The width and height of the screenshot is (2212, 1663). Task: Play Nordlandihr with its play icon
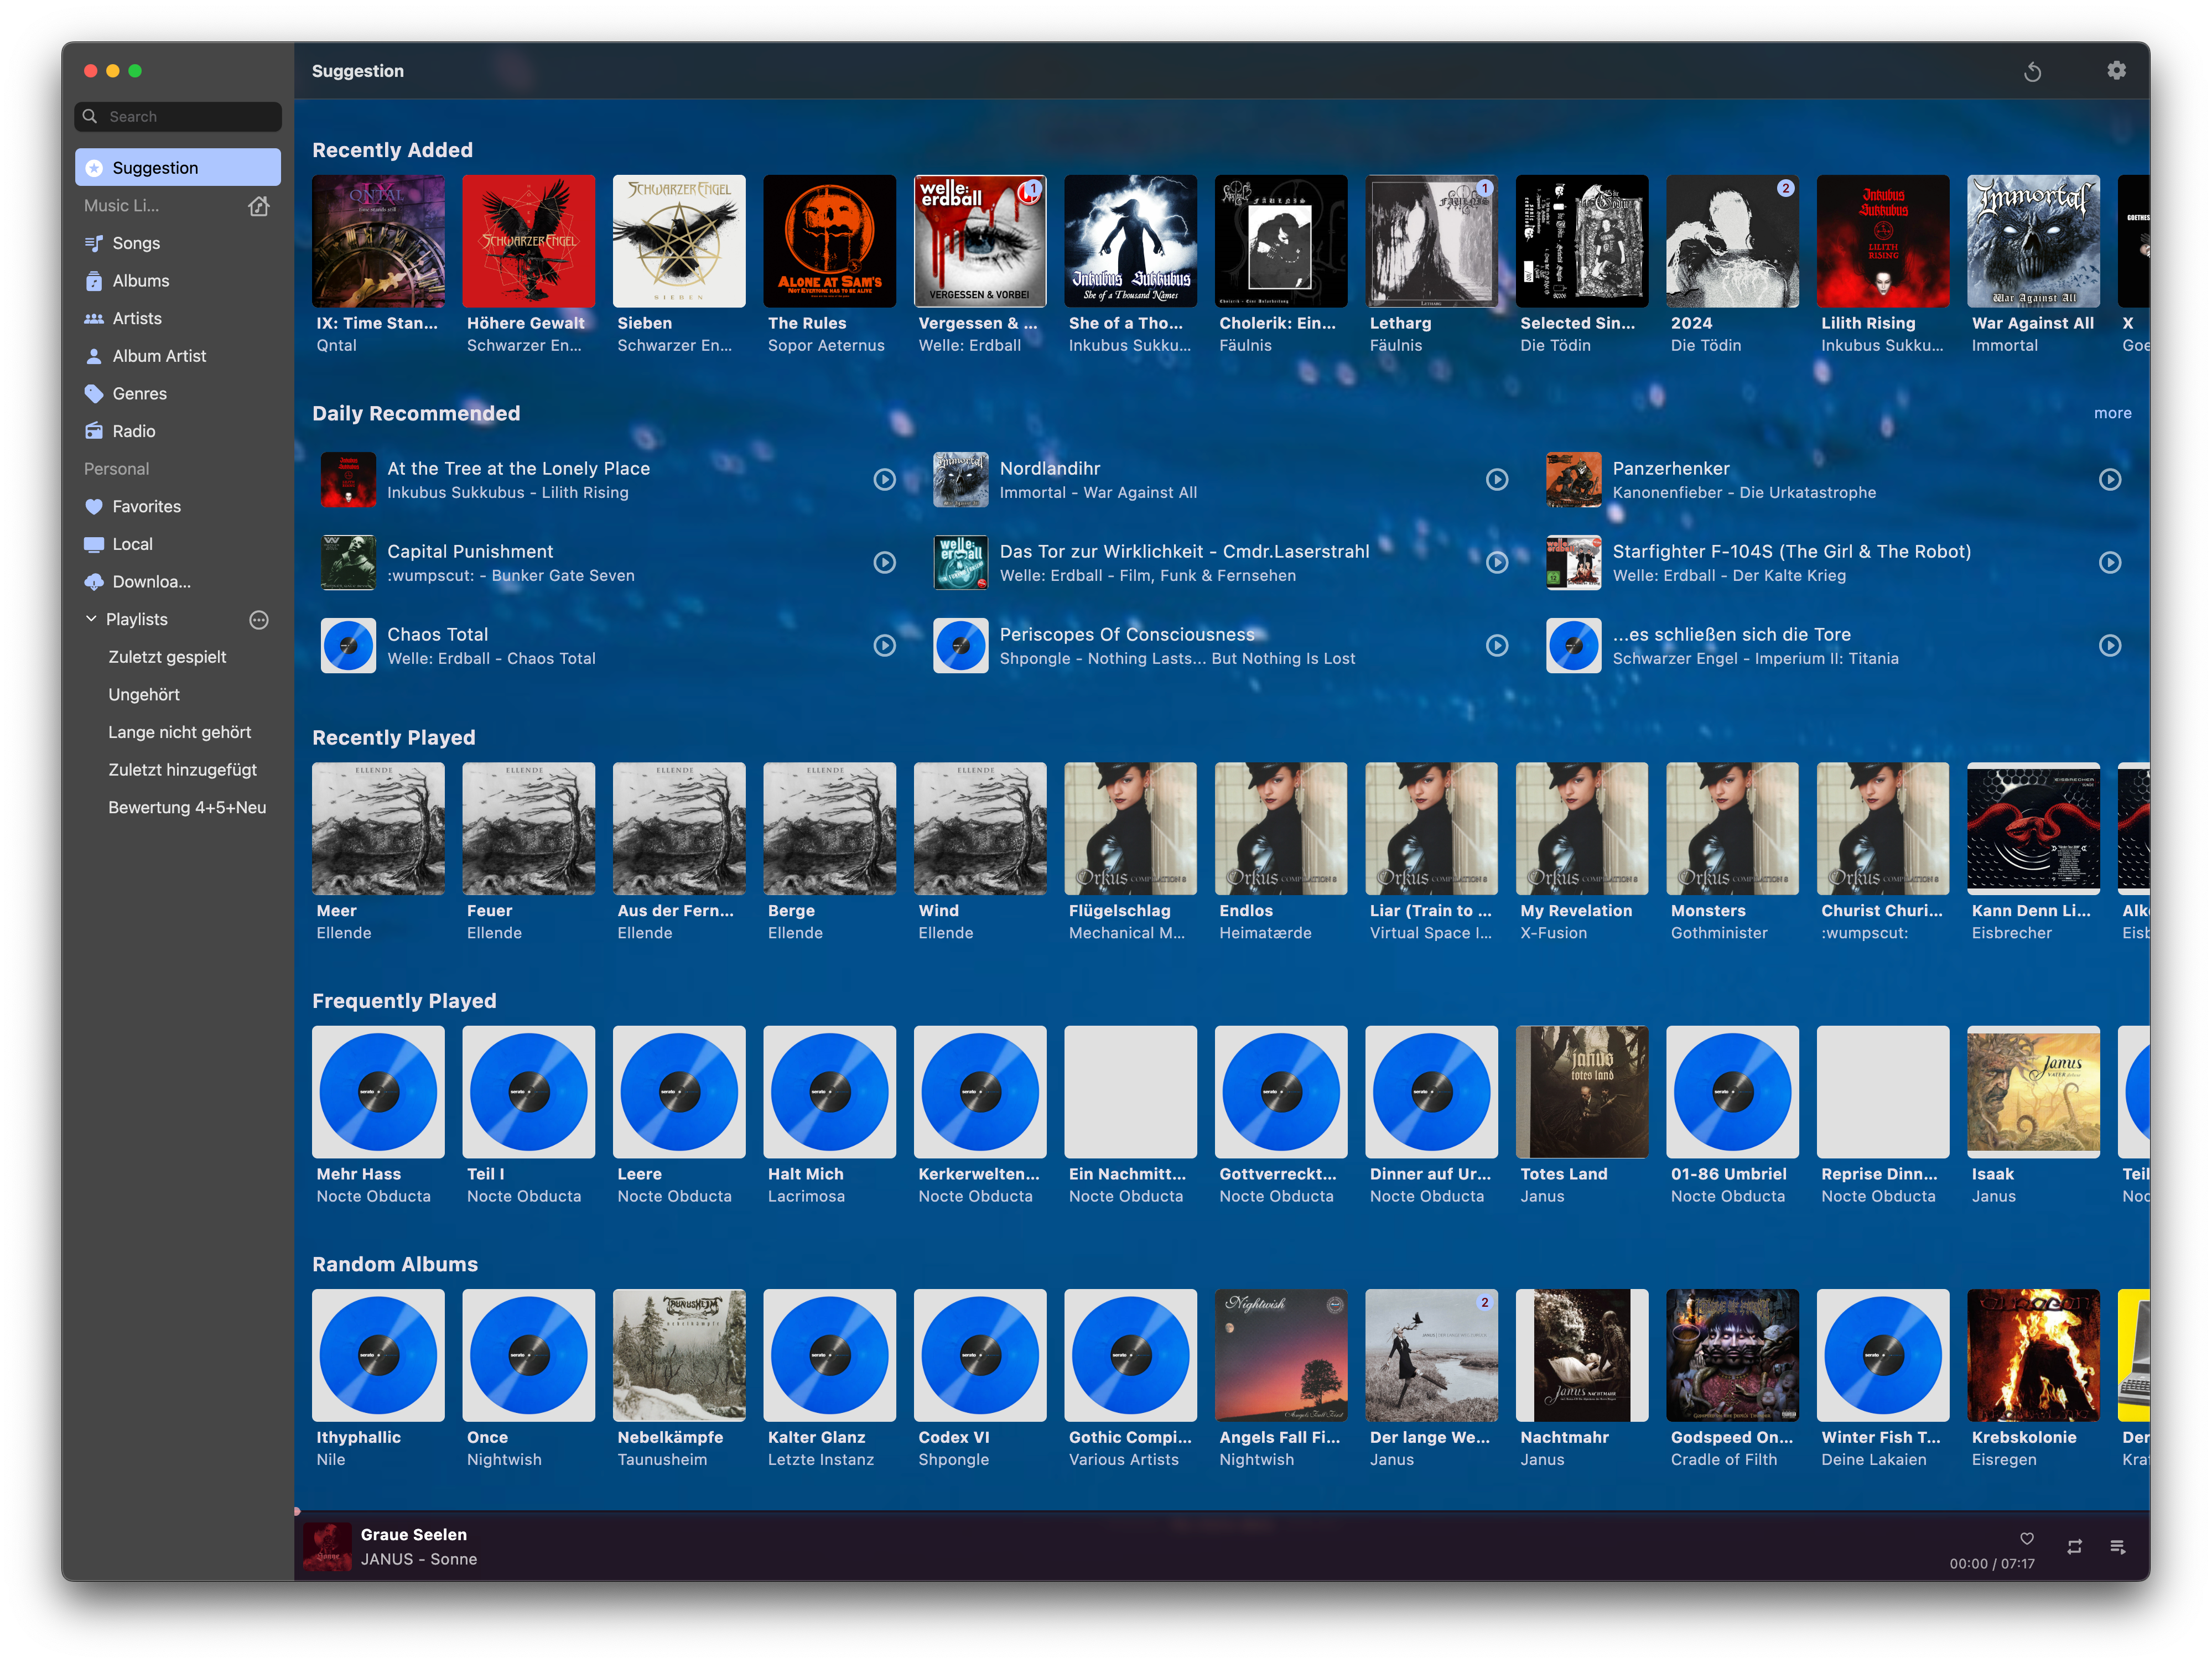[1496, 480]
